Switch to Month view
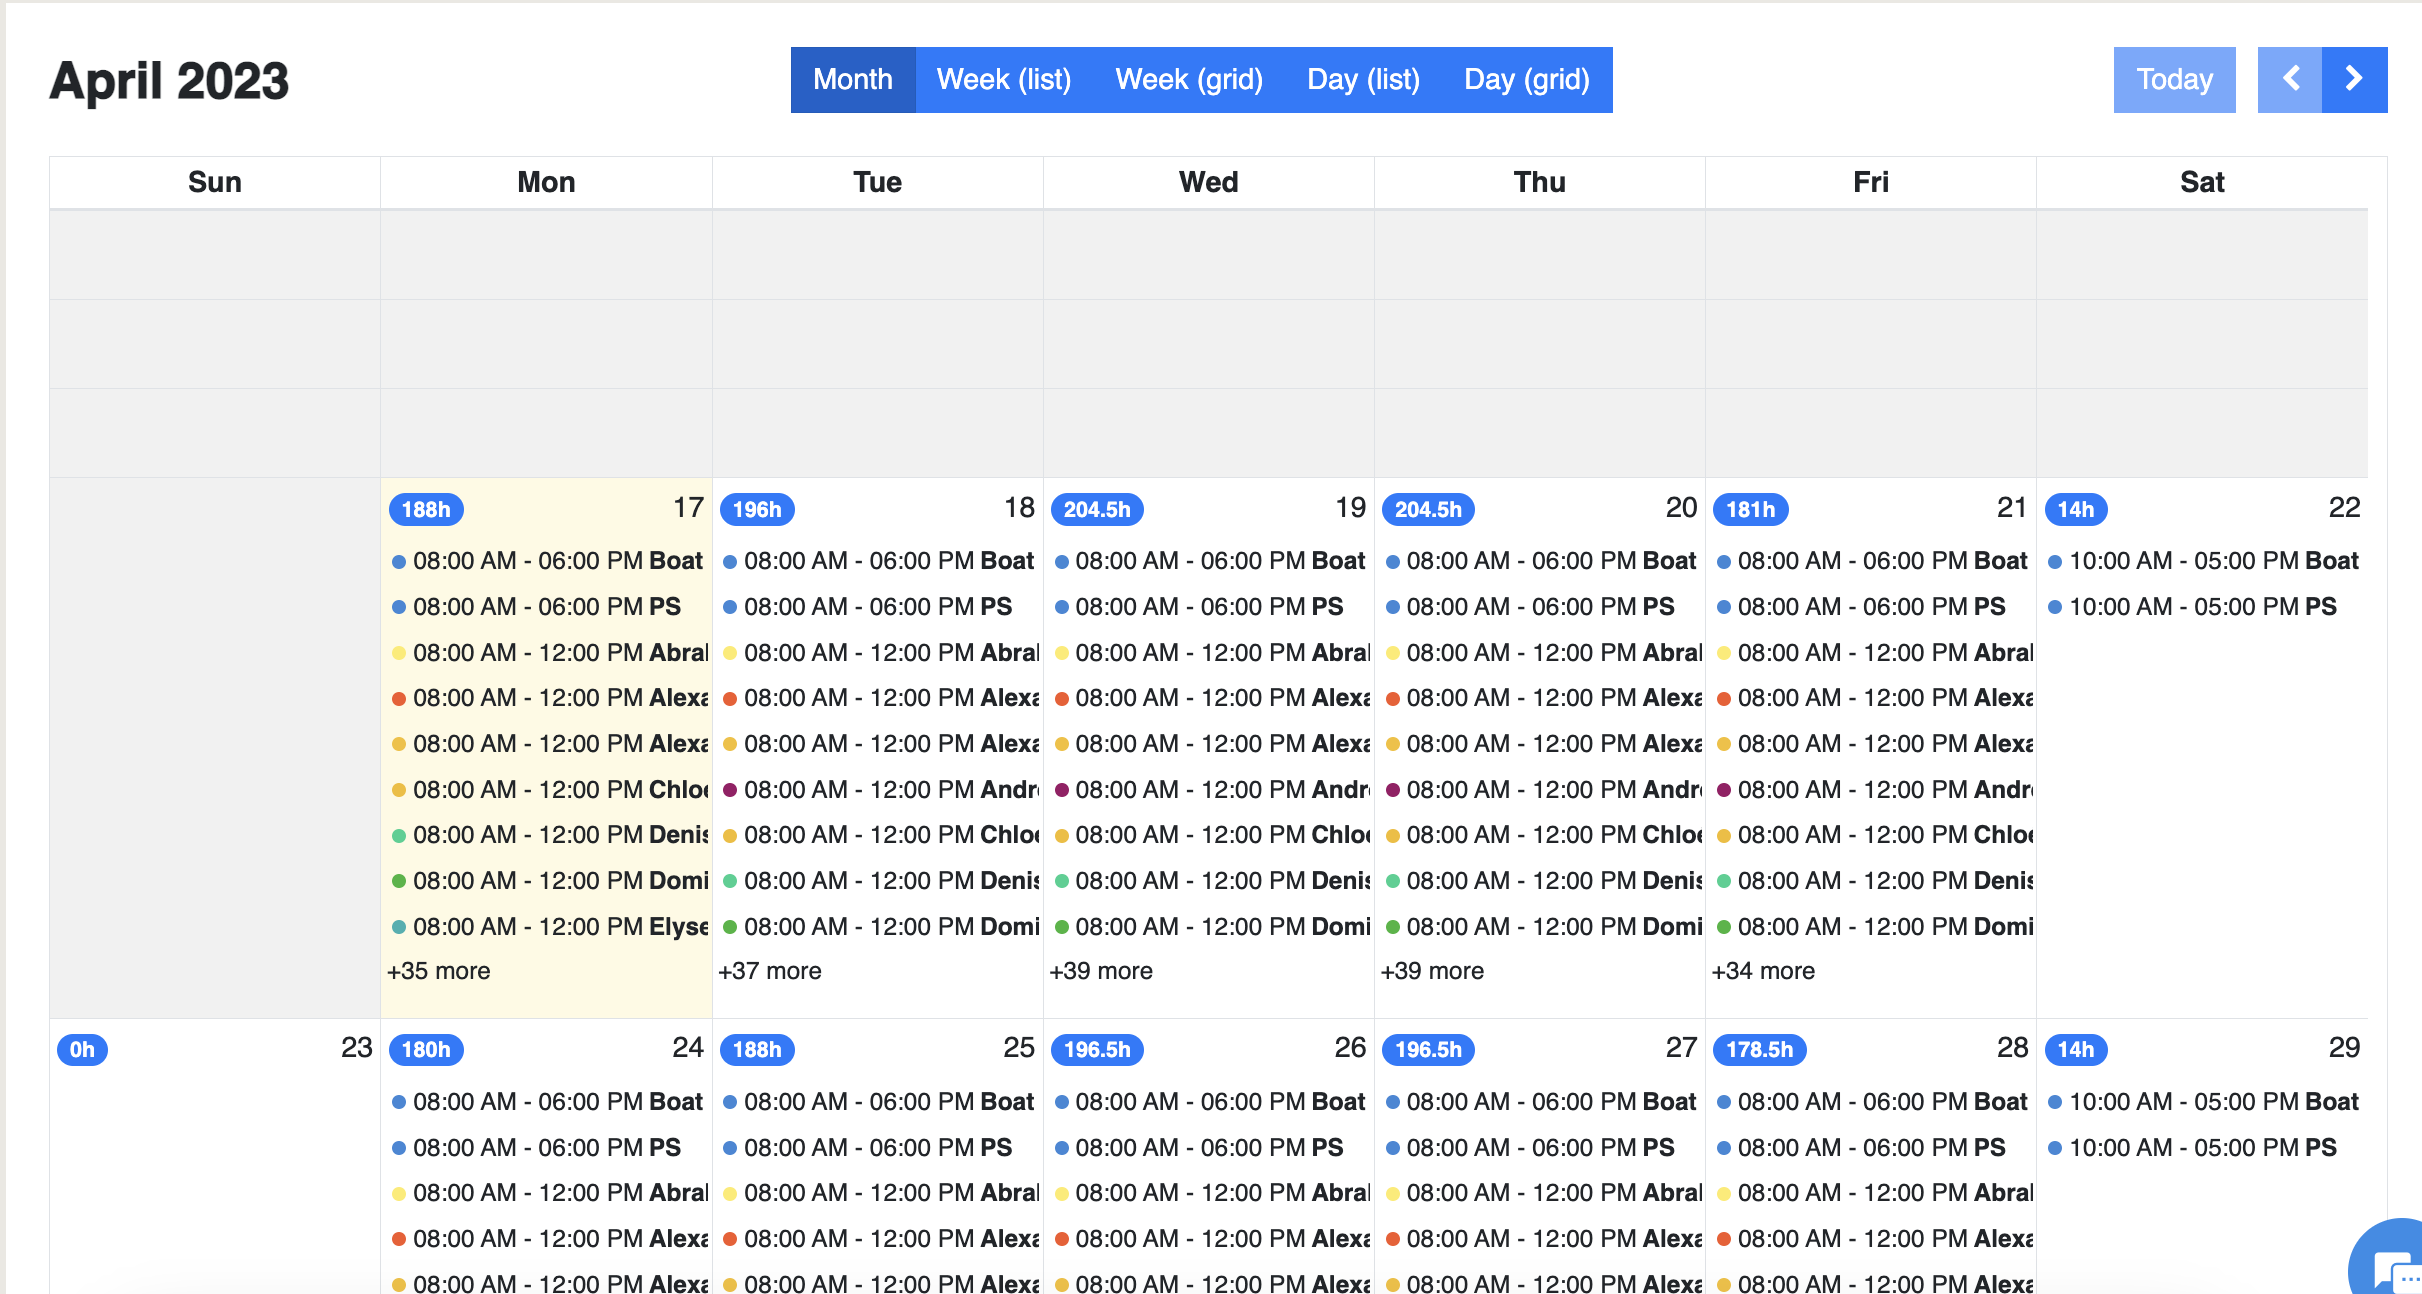This screenshot has height=1294, width=2422. pyautogui.click(x=853, y=79)
